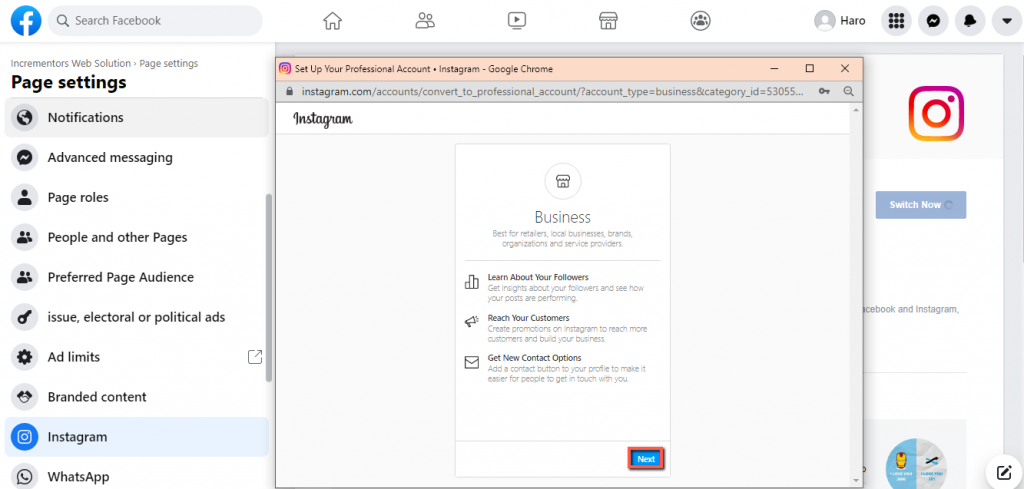
Task: Open the Friends icon in top bar
Action: tap(425, 21)
